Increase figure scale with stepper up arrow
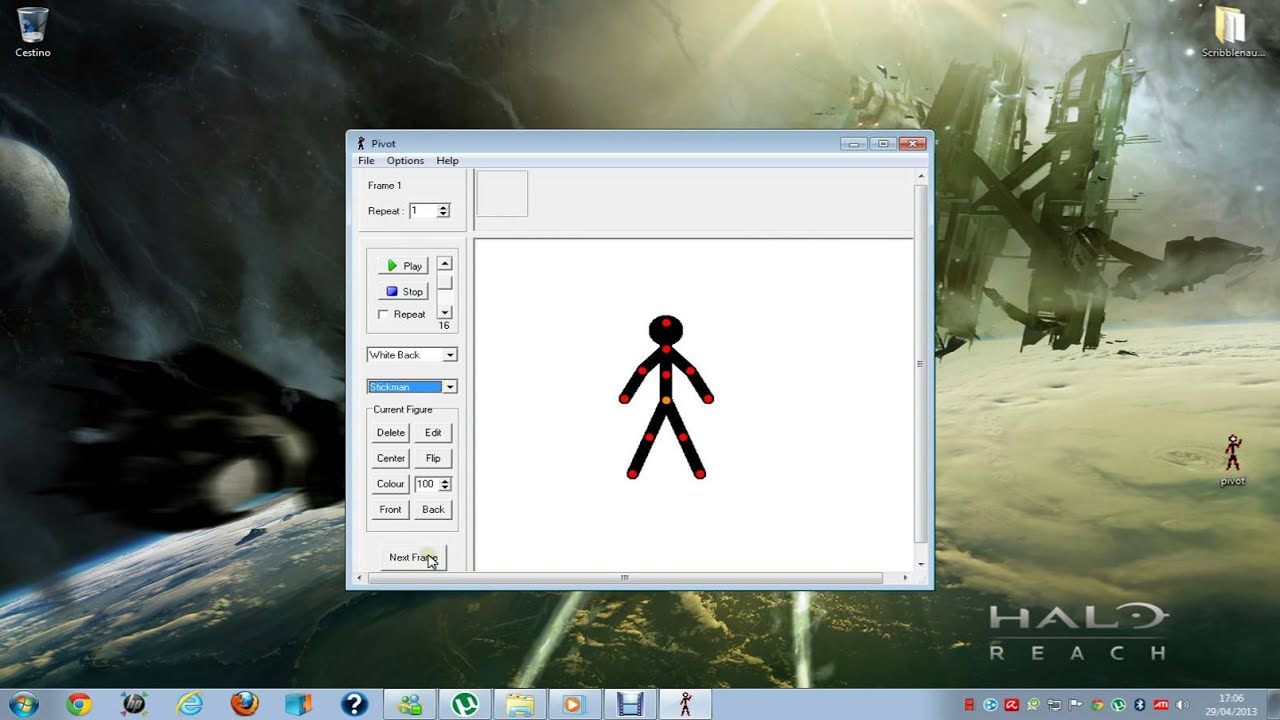Viewport: 1280px width, 720px height. [x=445, y=481]
